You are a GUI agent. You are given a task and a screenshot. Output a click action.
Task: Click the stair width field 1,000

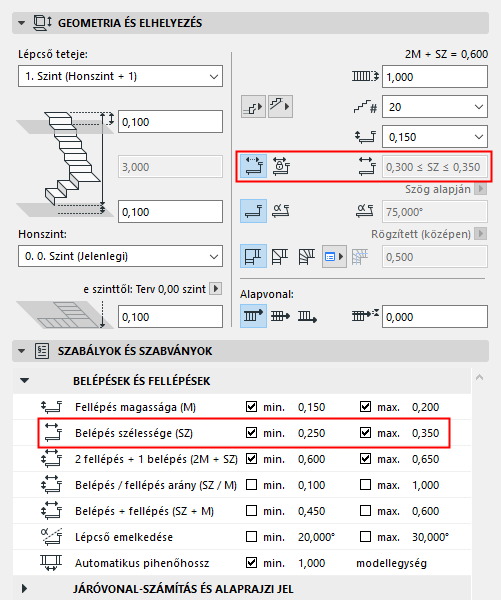(x=435, y=77)
